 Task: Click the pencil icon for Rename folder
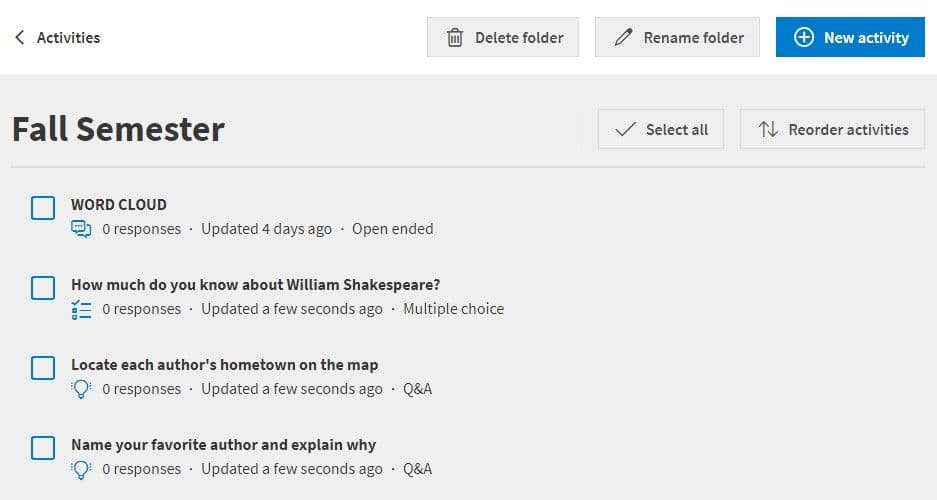coord(624,38)
